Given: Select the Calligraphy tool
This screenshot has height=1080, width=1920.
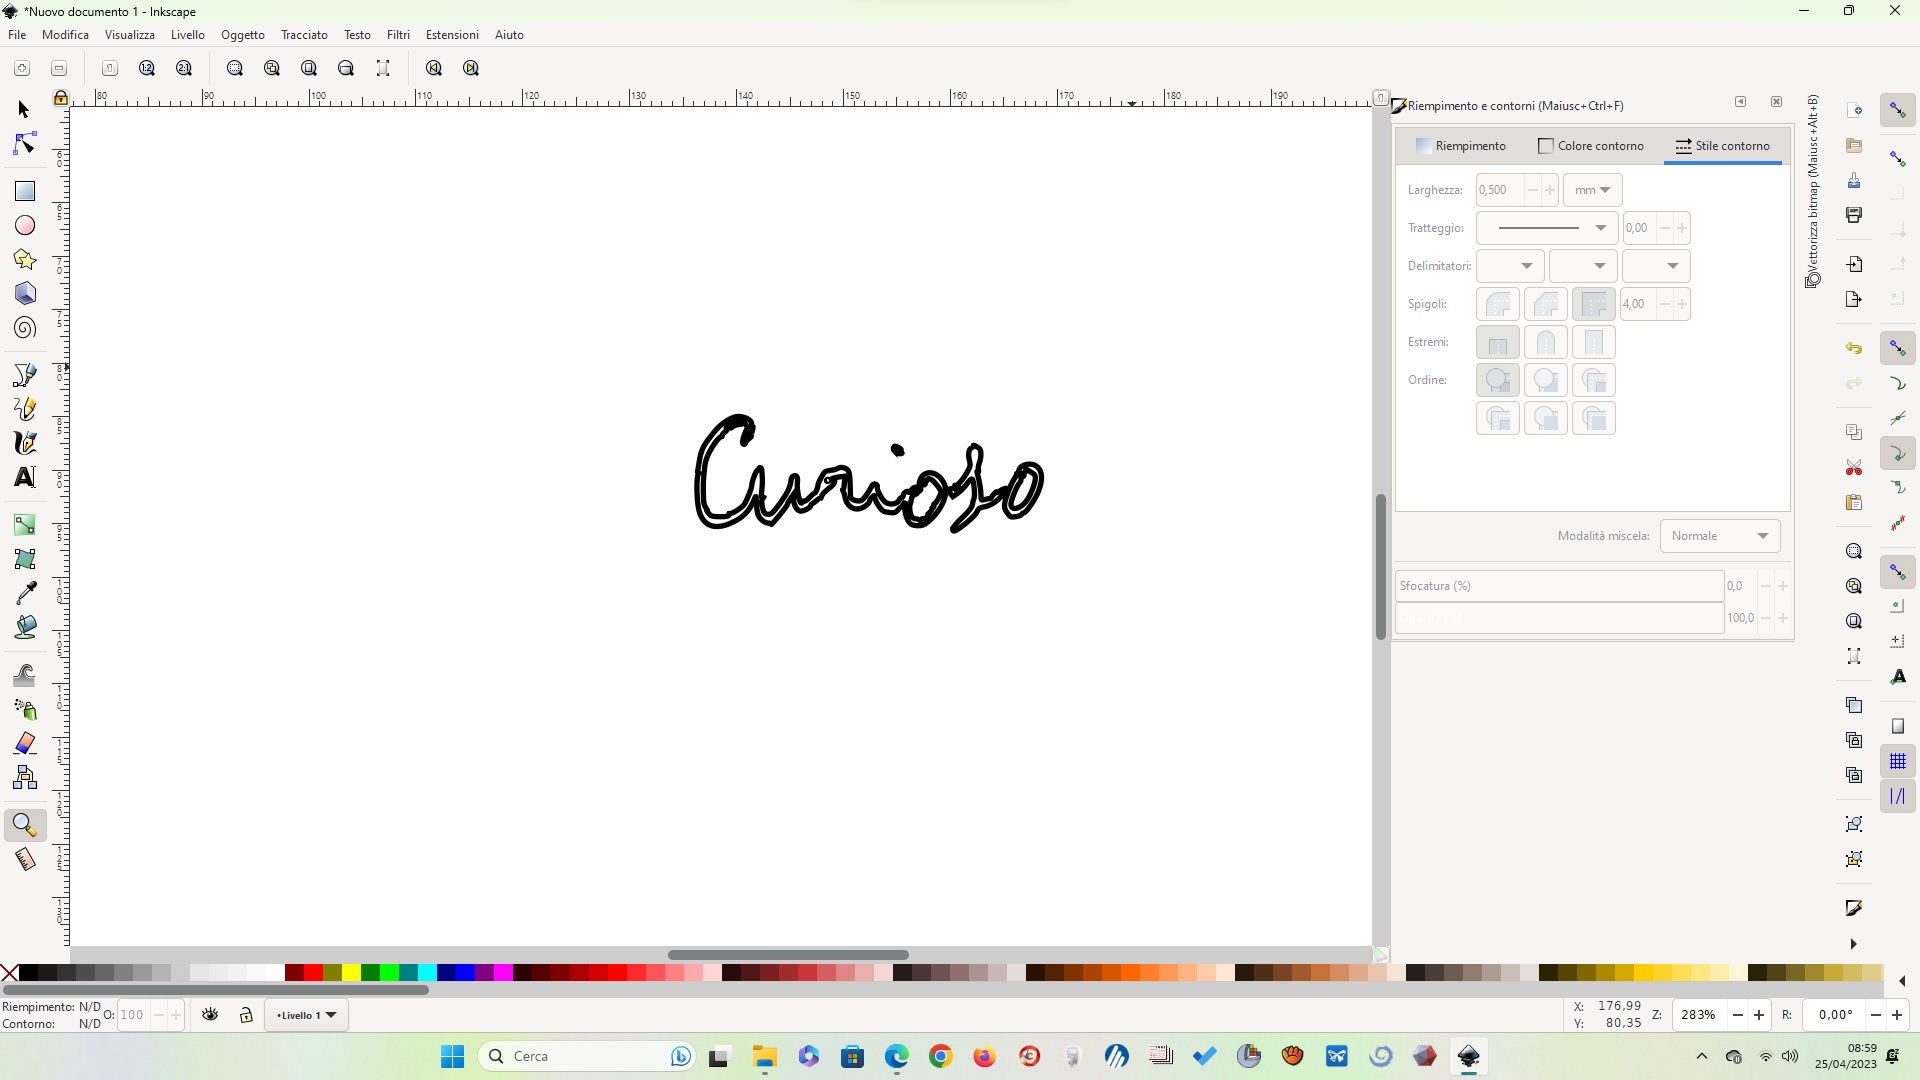Looking at the screenshot, I should 25,442.
